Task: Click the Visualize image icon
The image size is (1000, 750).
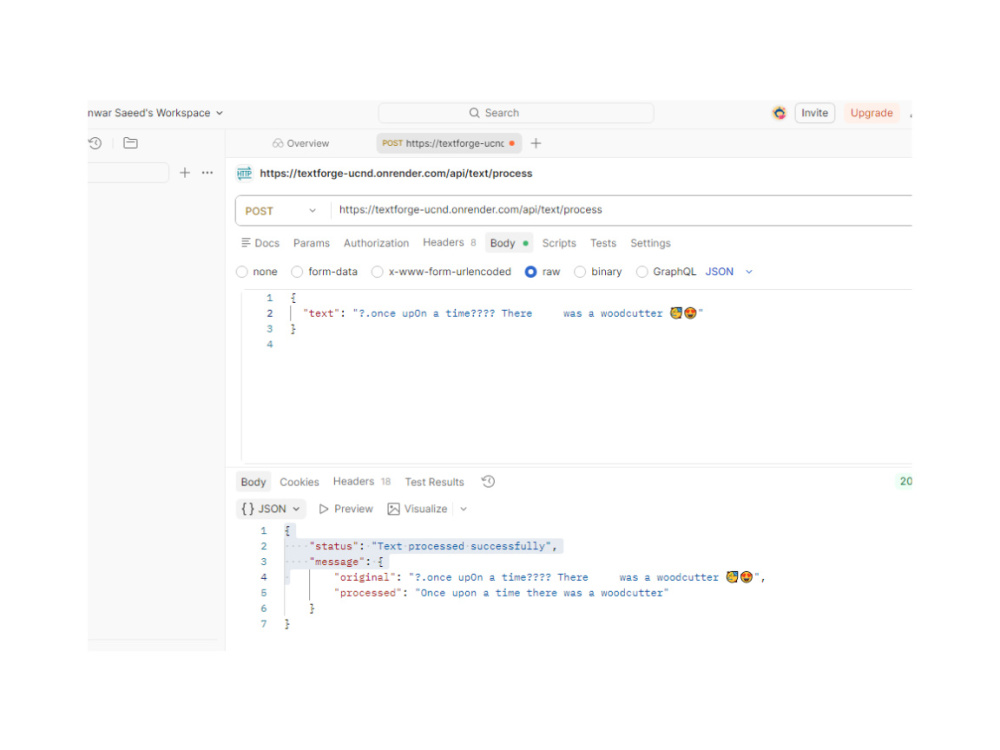Action: point(393,509)
